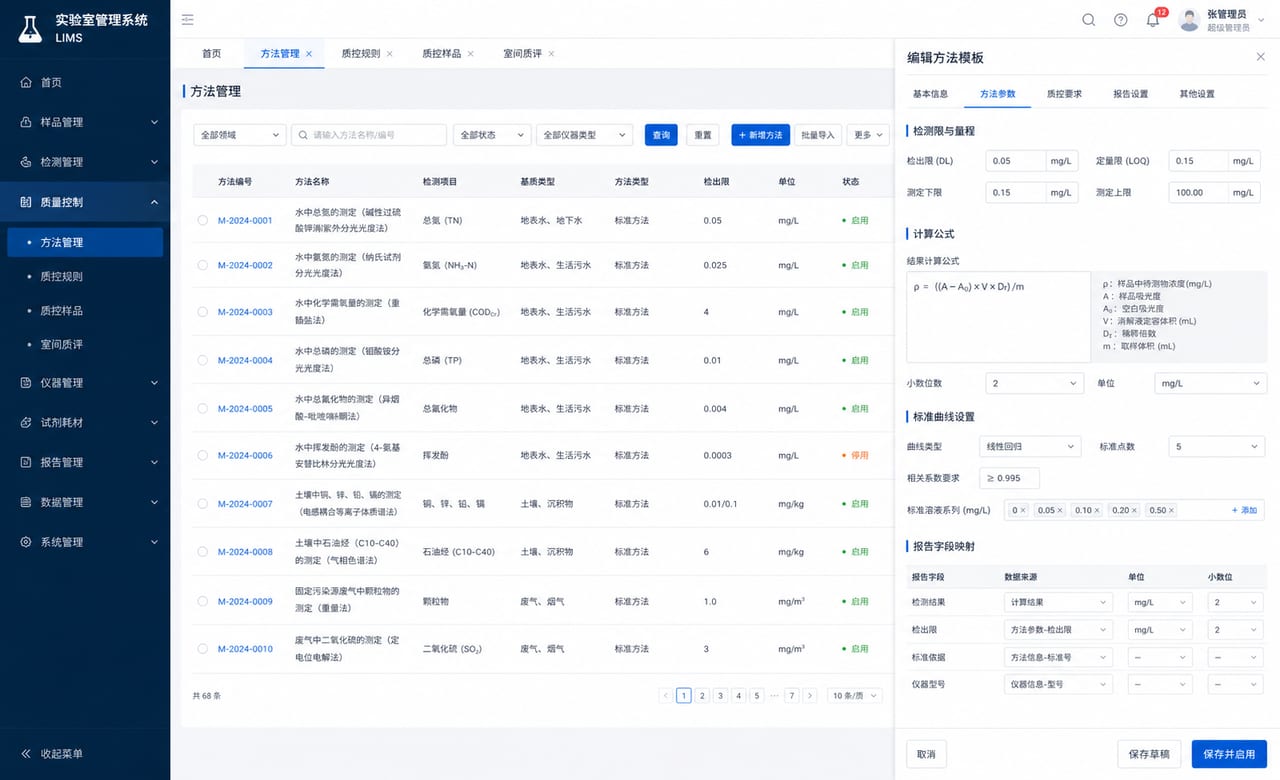Click the 重置 reset button
The image size is (1280, 780).
(703, 135)
